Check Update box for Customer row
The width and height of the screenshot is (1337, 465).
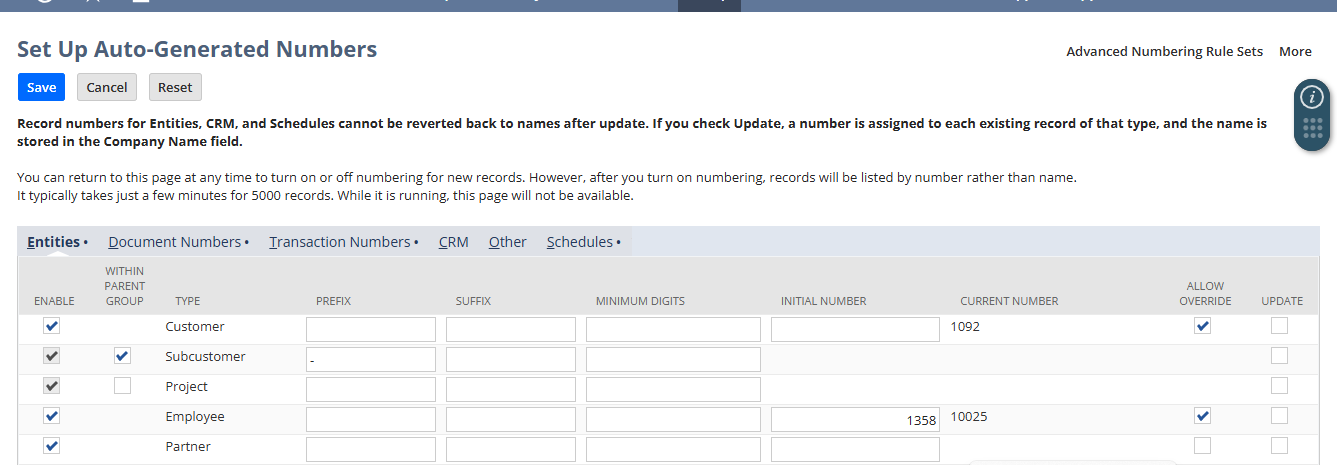pos(1279,326)
